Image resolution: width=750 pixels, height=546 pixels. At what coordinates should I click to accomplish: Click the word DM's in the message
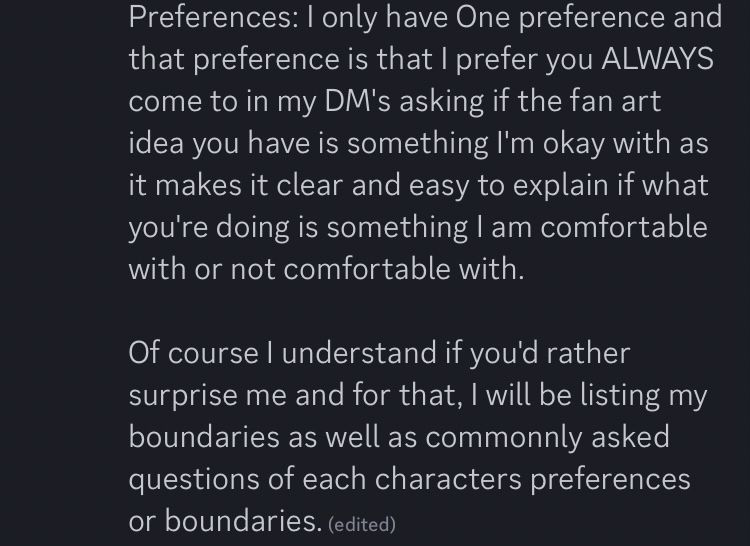pos(357,101)
